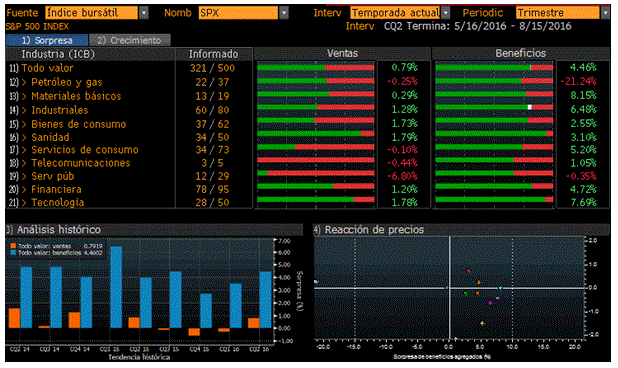Open the Nomb SPX dropdown arrow
618x368 pixels.
click(x=284, y=13)
